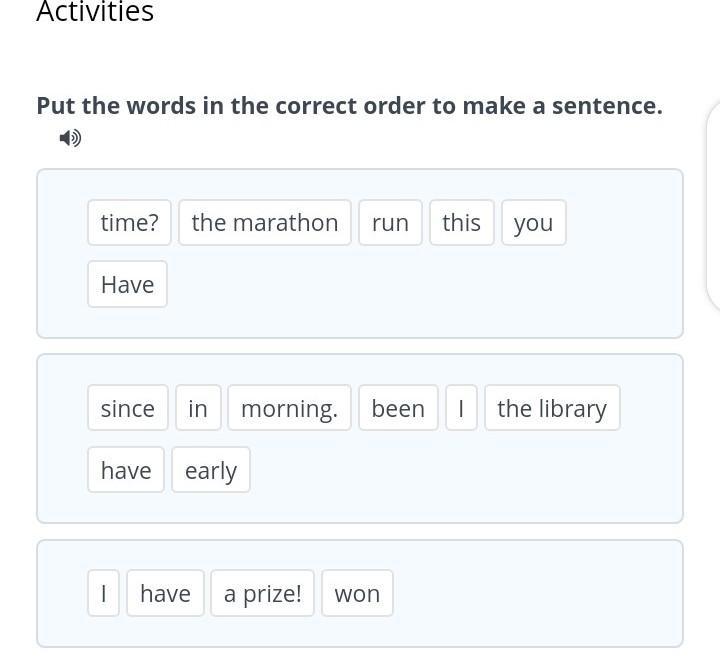
Task: Click the 'I' tile in third sentence
Action: [103, 594]
